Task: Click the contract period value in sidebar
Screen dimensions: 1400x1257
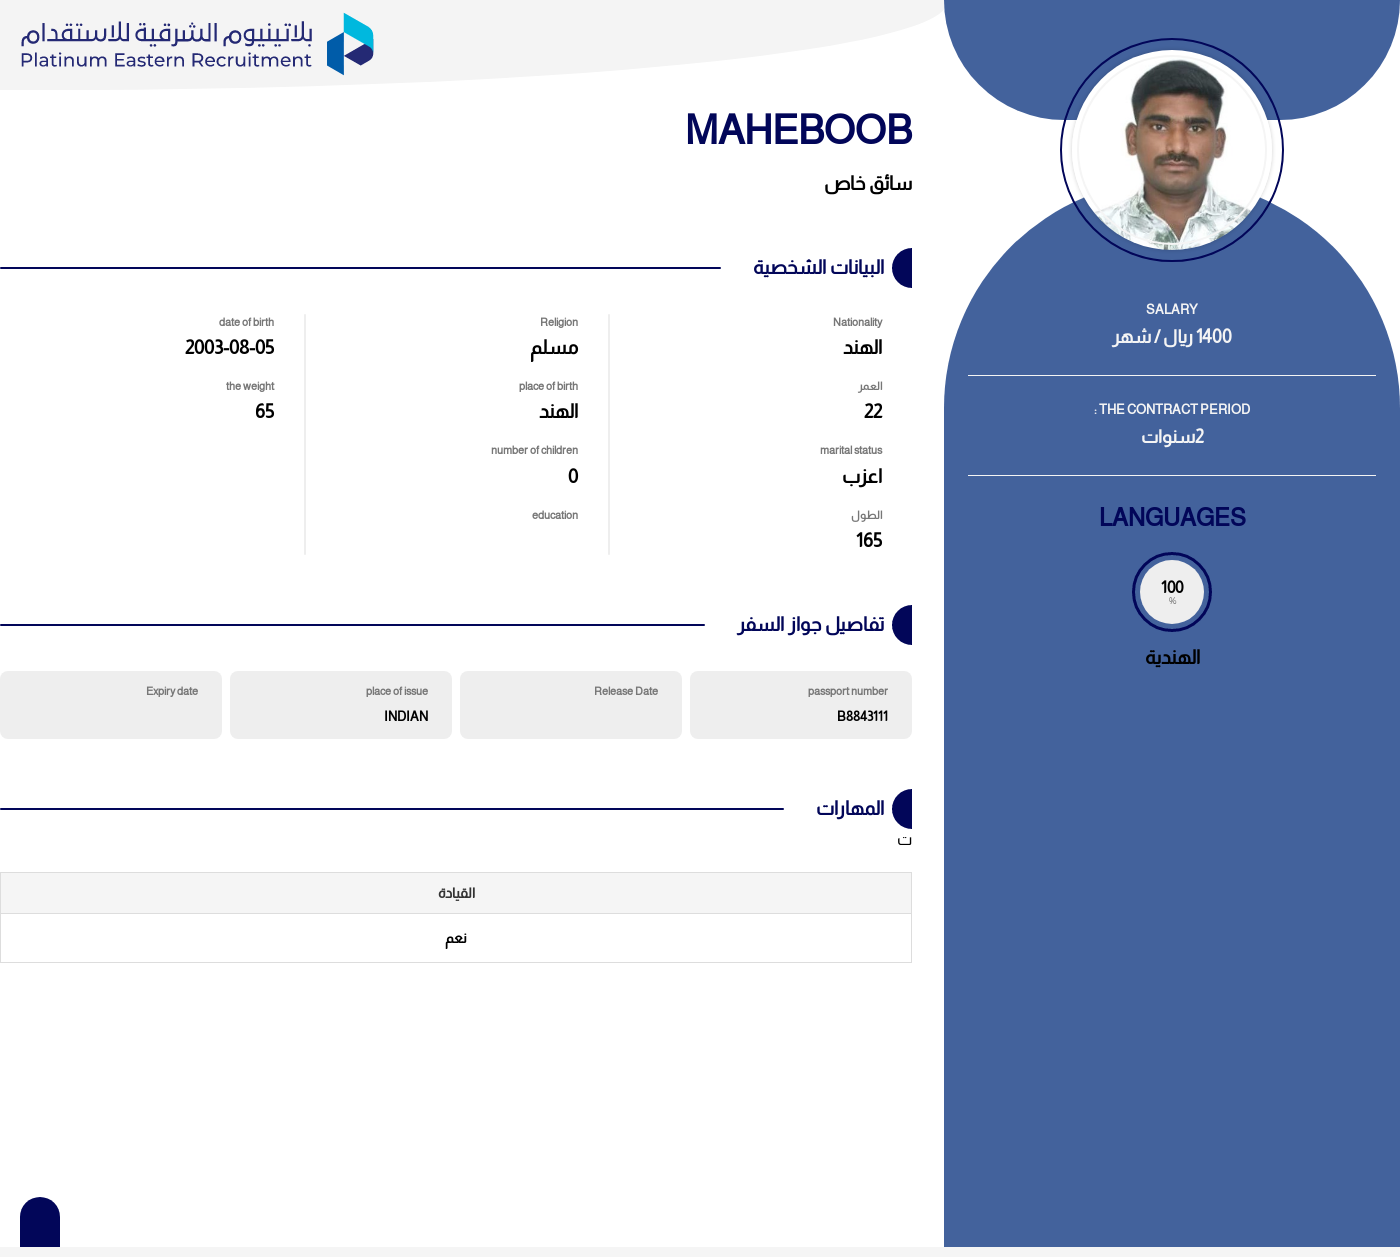Action: tap(1172, 437)
